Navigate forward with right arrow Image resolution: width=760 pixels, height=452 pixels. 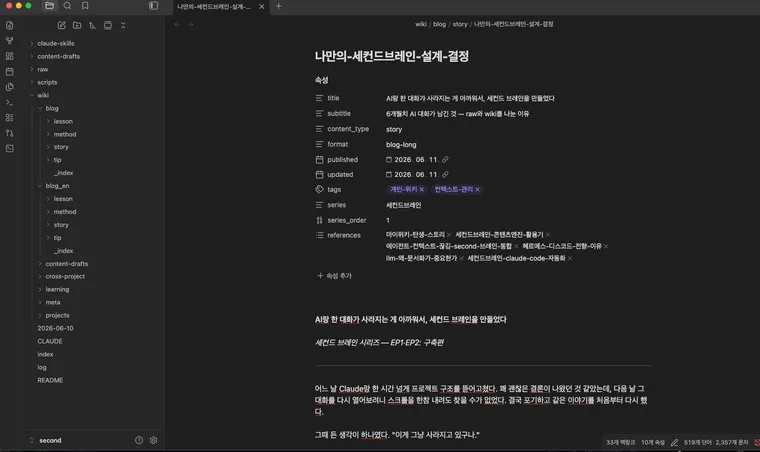(190, 24)
